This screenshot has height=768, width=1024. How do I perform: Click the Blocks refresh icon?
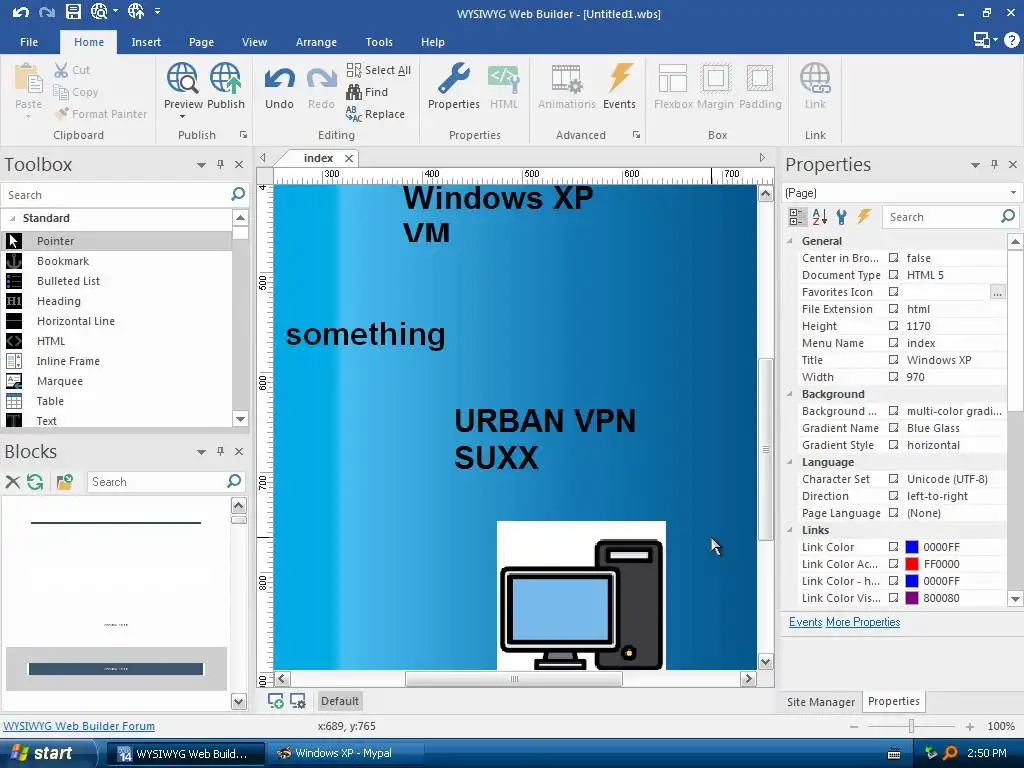[35, 482]
